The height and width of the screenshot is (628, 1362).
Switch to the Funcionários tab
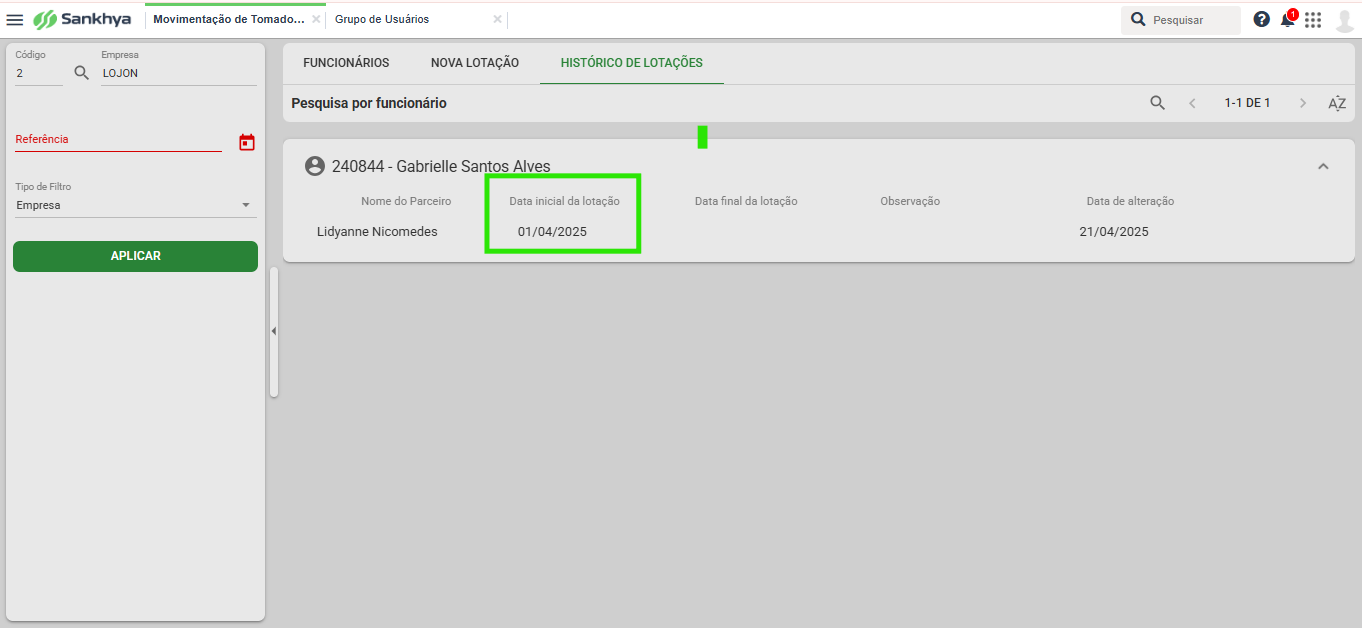[x=346, y=63]
